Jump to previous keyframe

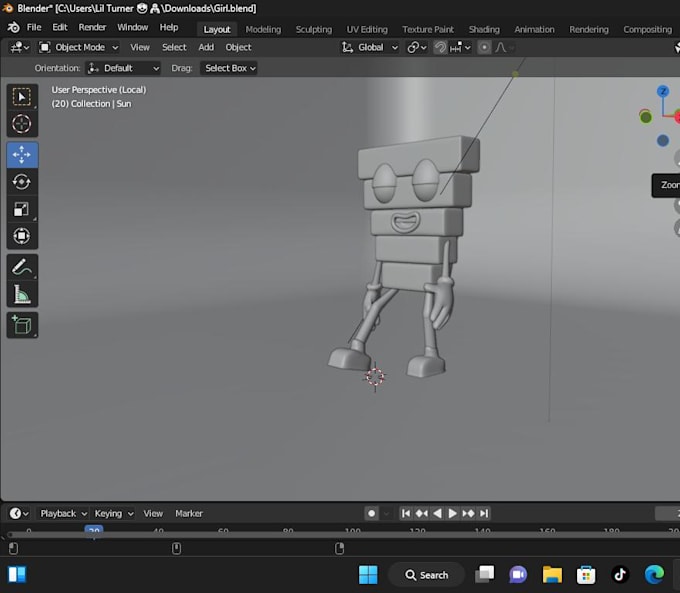[422, 514]
